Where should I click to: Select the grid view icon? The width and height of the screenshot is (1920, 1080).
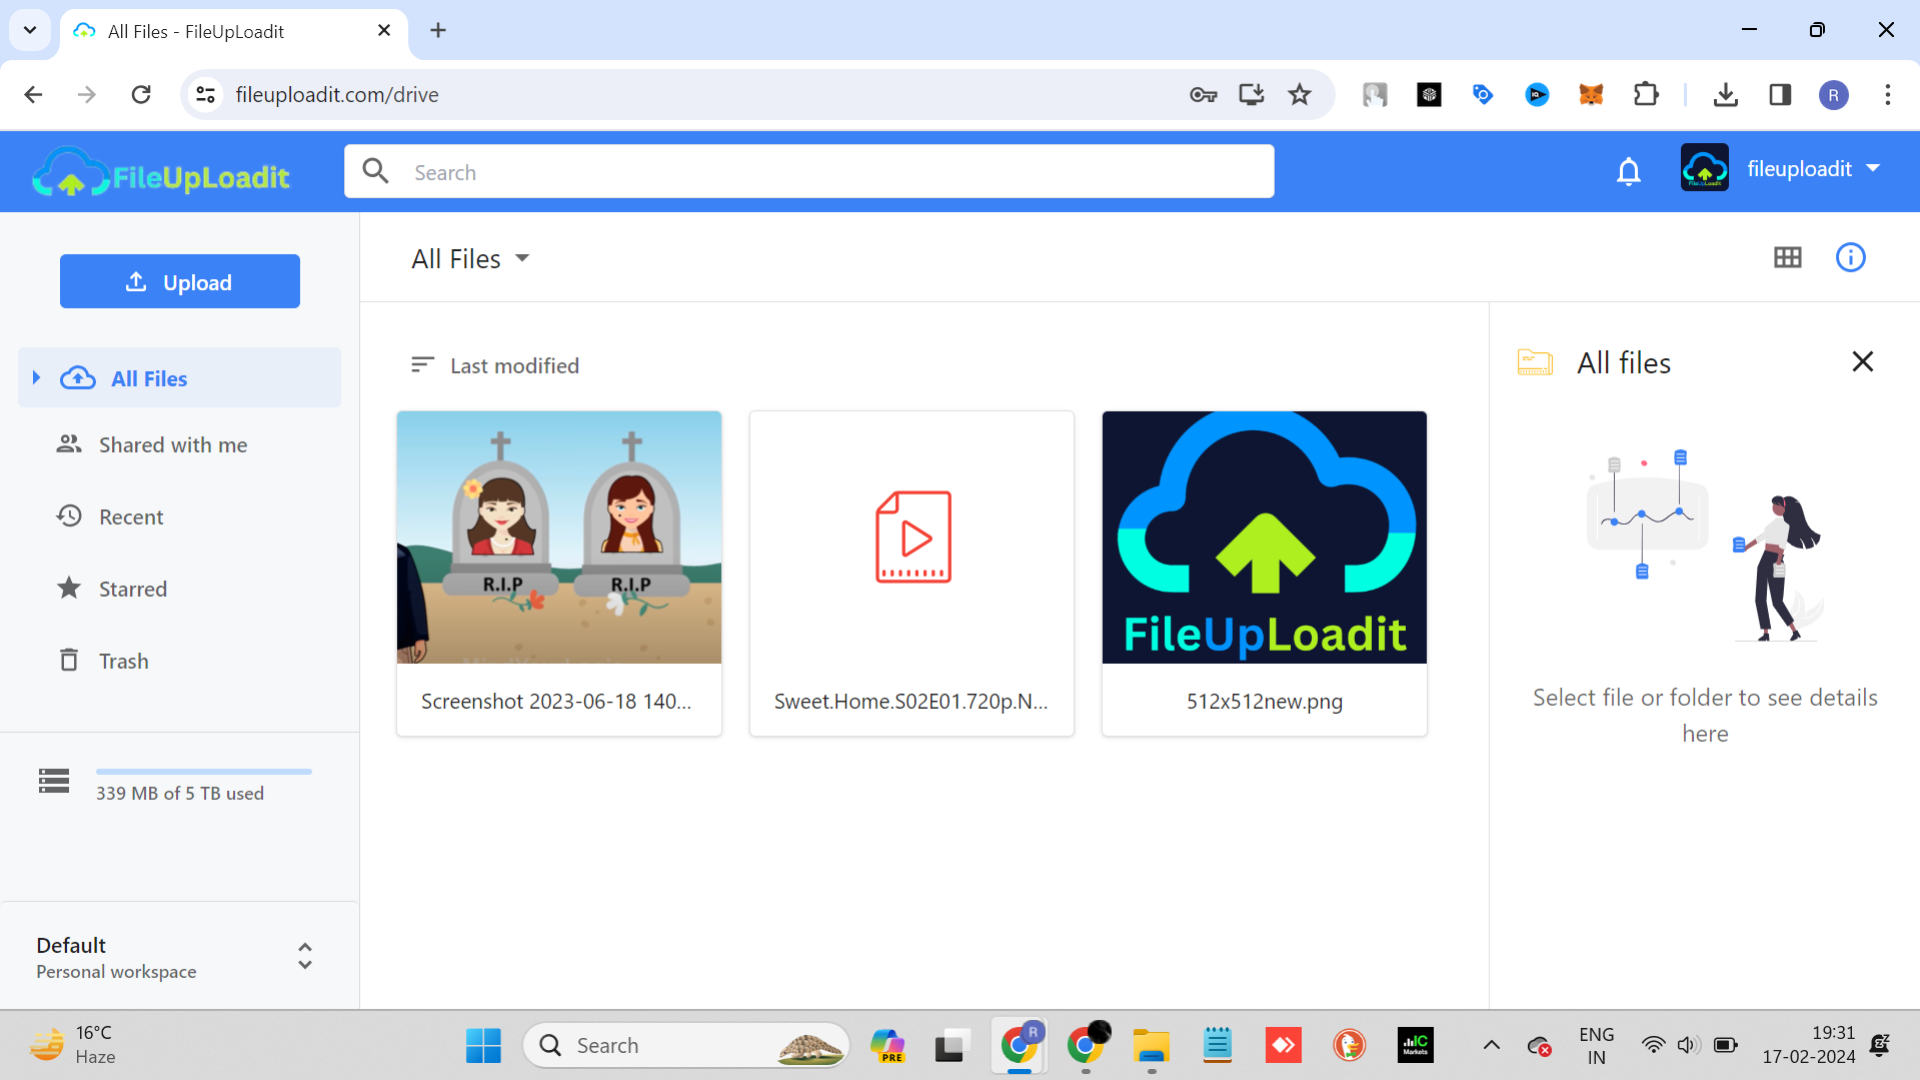pos(1788,256)
